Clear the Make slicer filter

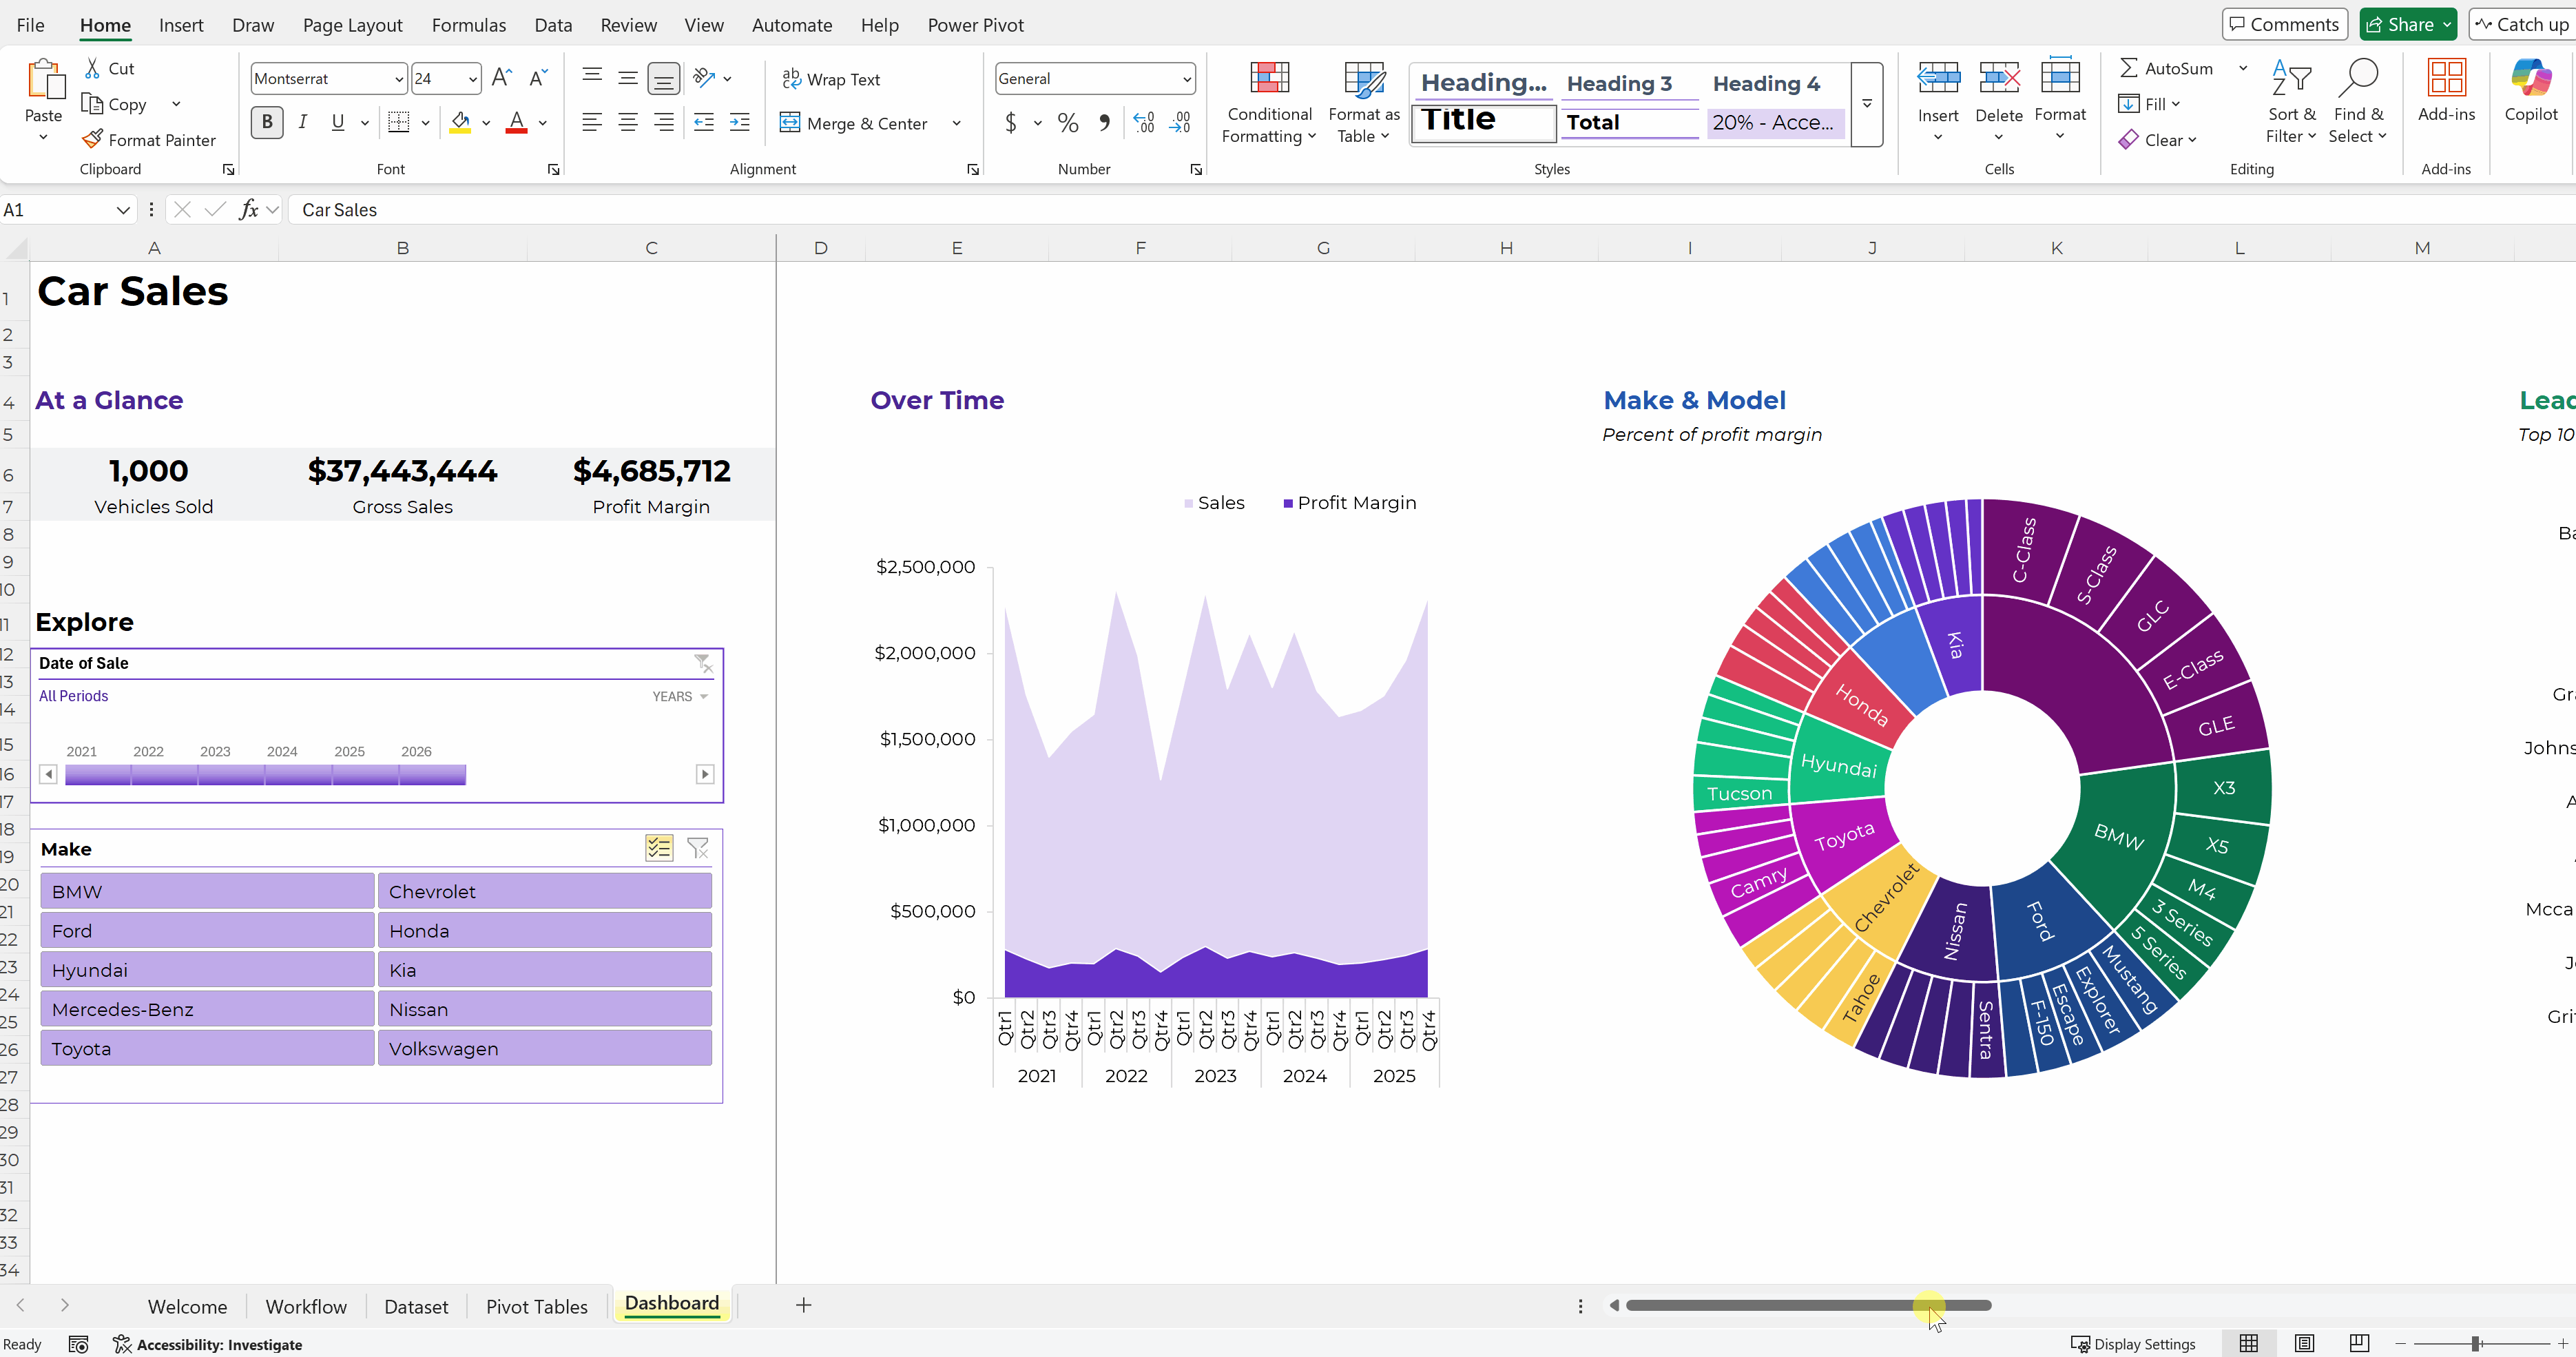pos(698,849)
